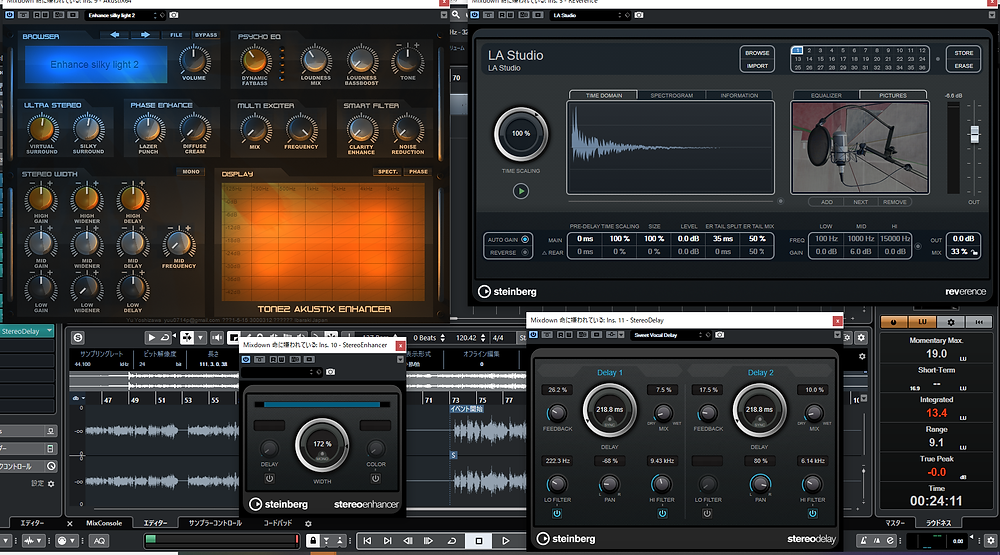Viewport: 1000px width, 555px height.
Task: Toggle the StereoEnhancer DELAY power button
Action: (269, 478)
